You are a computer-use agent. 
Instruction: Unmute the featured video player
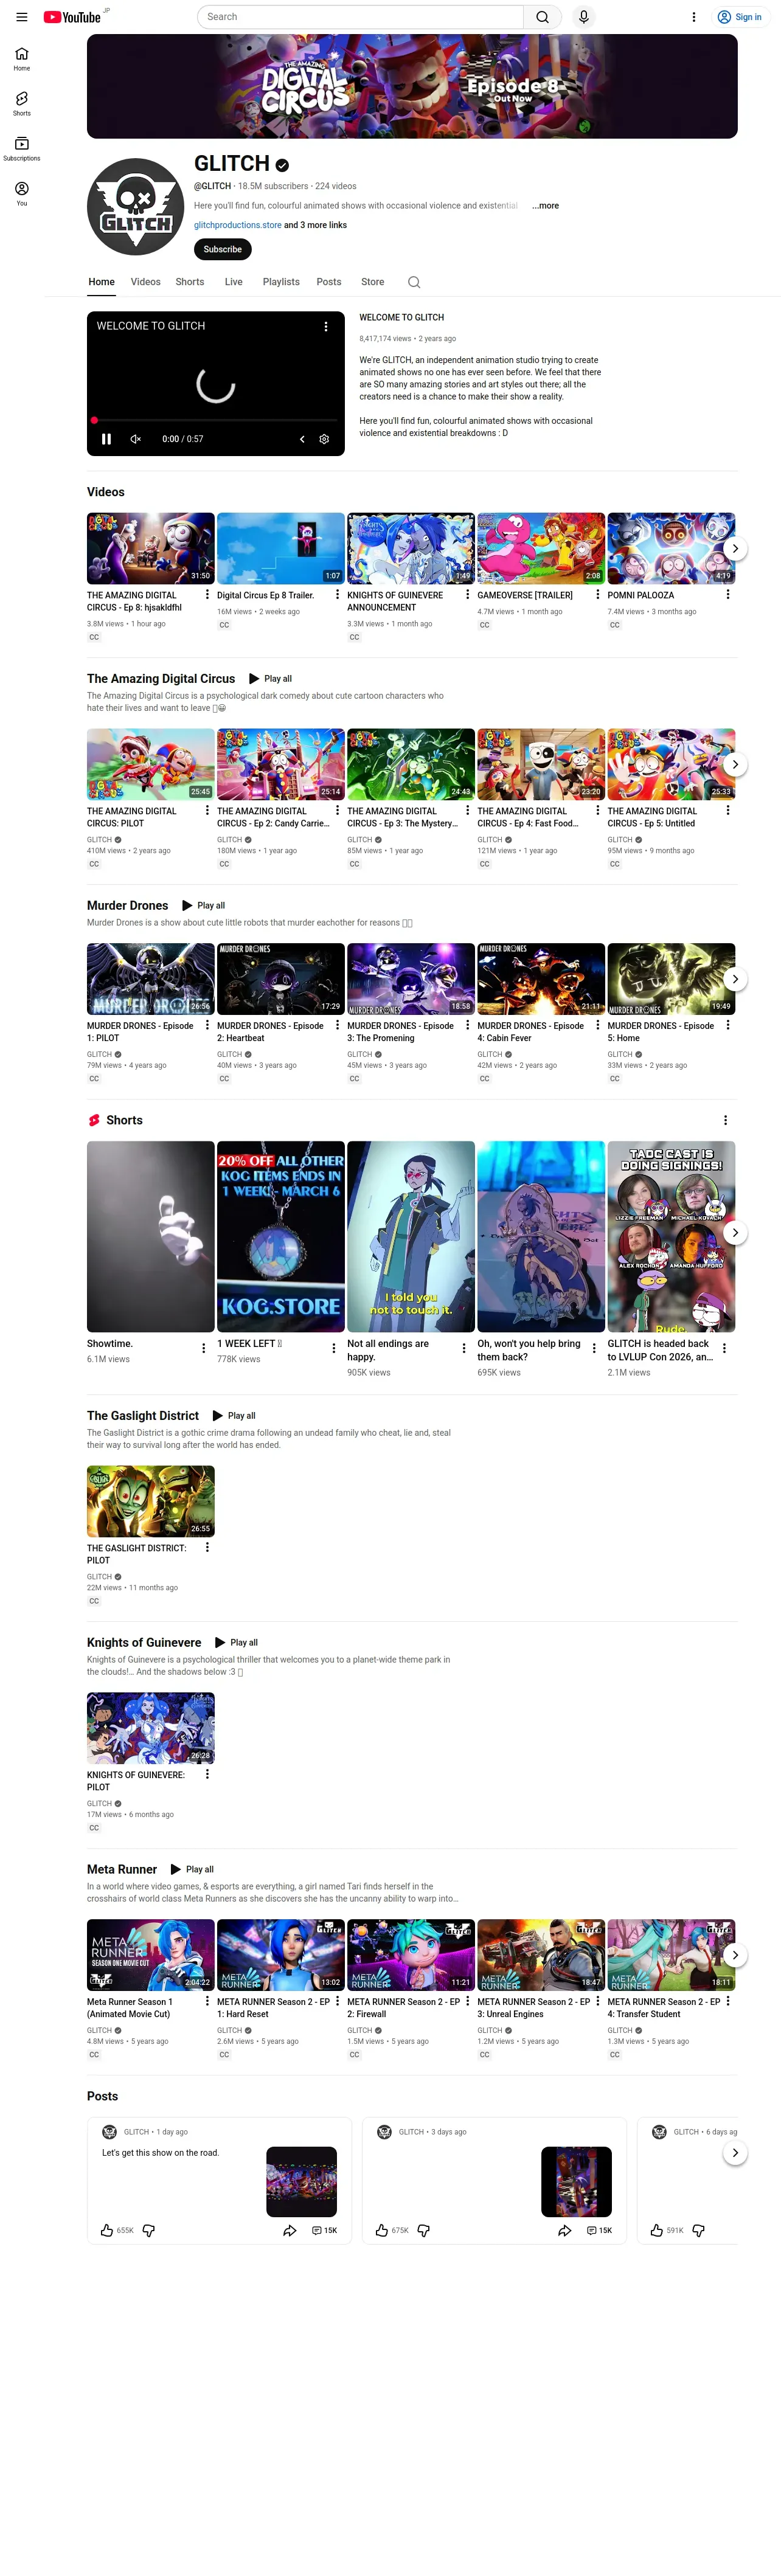tap(136, 439)
